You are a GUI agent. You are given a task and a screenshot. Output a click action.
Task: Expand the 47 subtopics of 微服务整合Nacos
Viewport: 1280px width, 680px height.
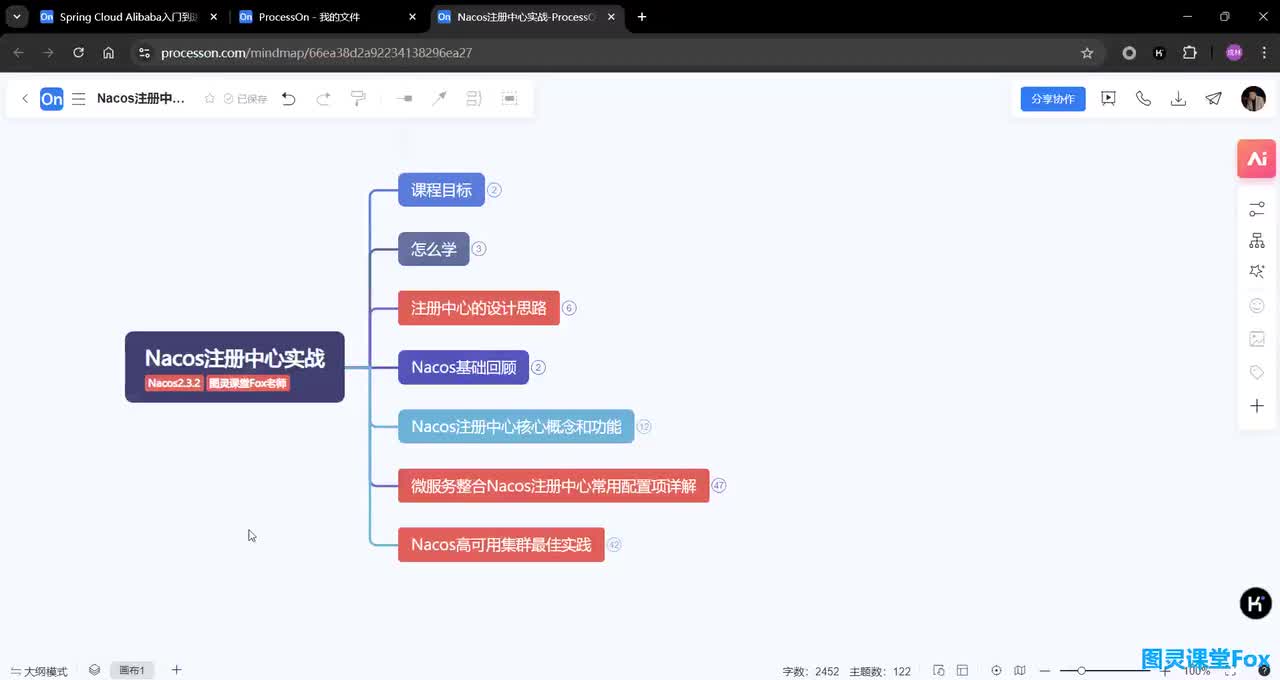click(719, 486)
